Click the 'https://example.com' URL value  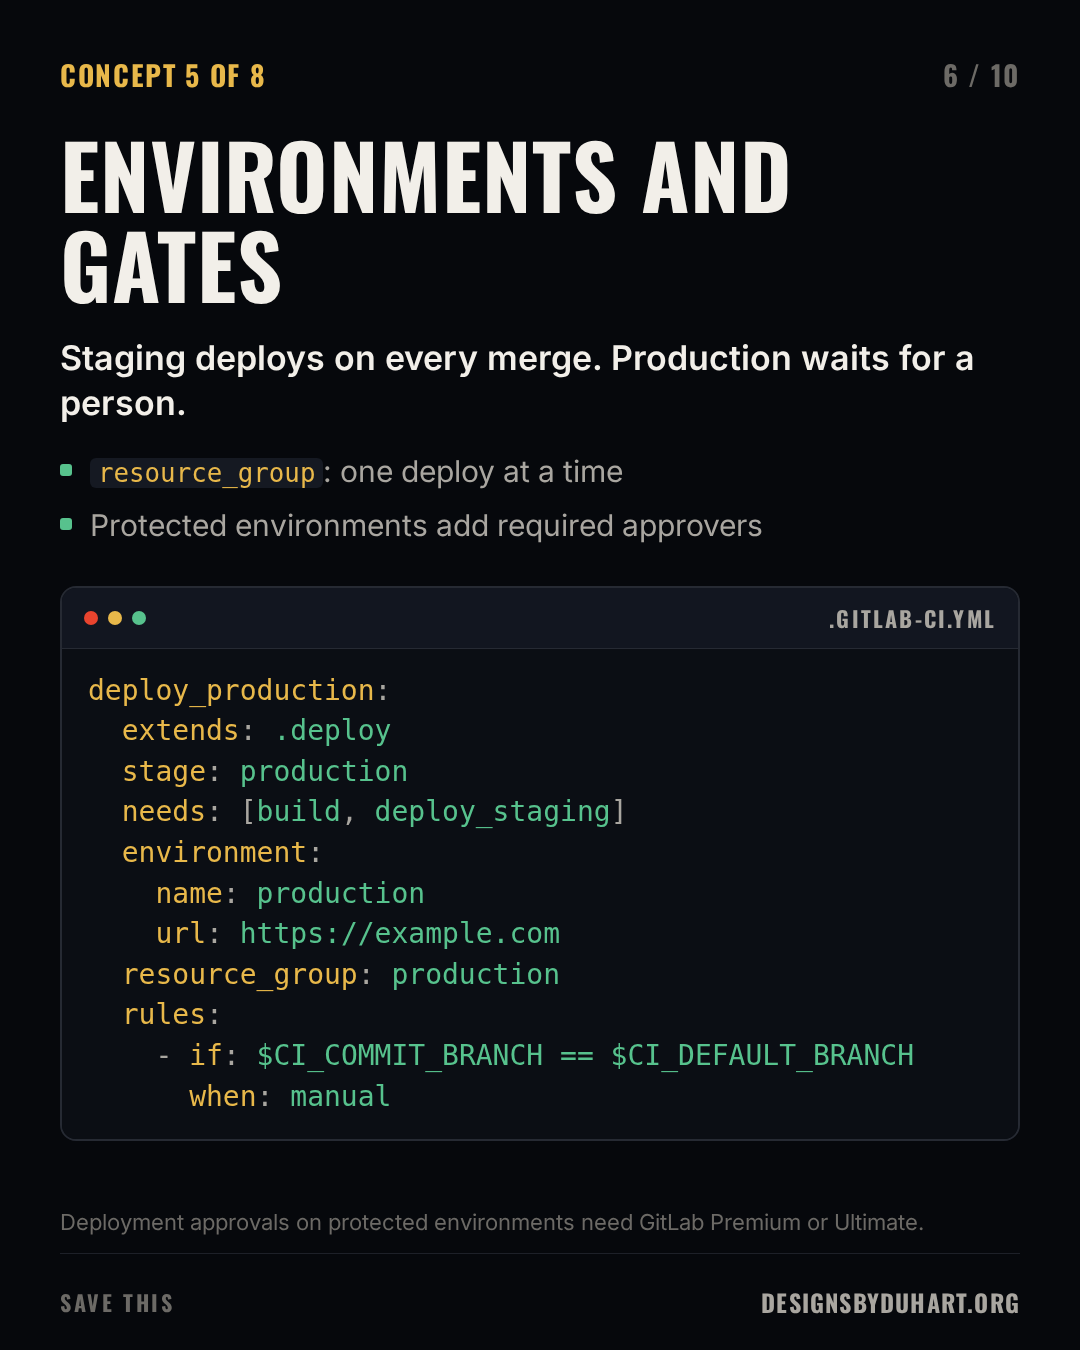[x=400, y=934]
